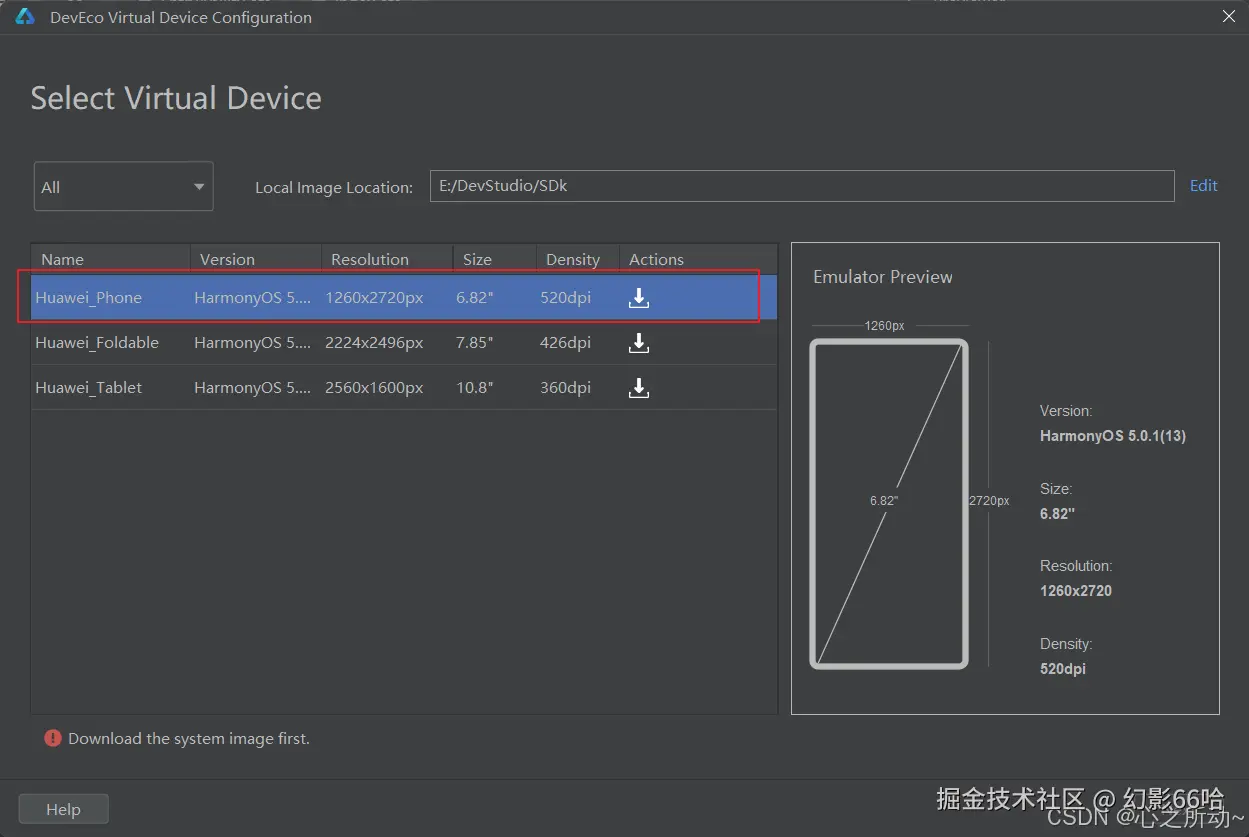The height and width of the screenshot is (837, 1249).
Task: Sort by the Density column header
Action: (578, 259)
